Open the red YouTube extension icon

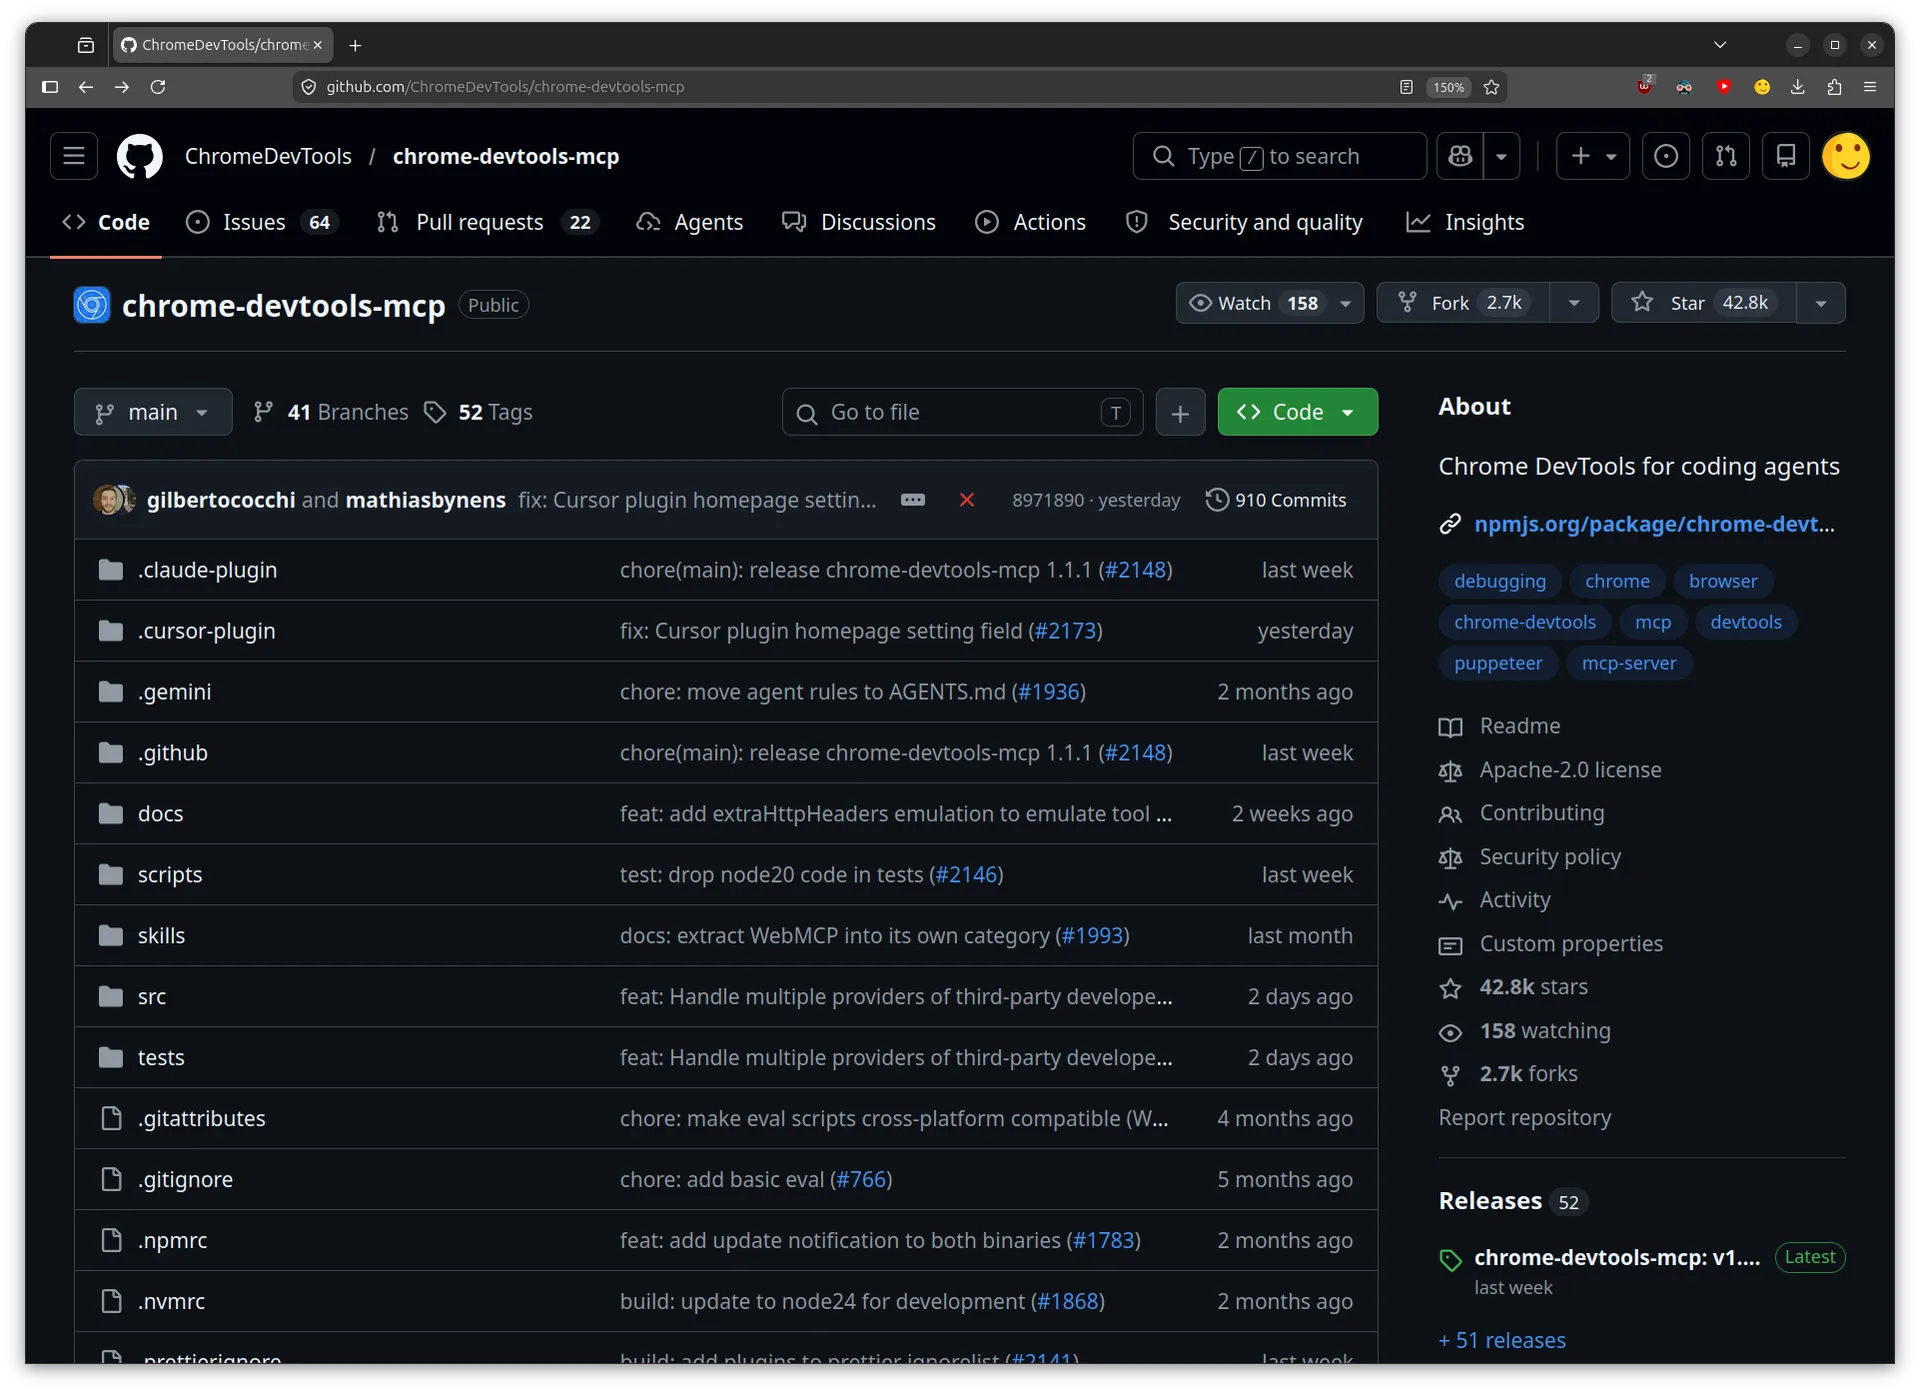tap(1725, 87)
